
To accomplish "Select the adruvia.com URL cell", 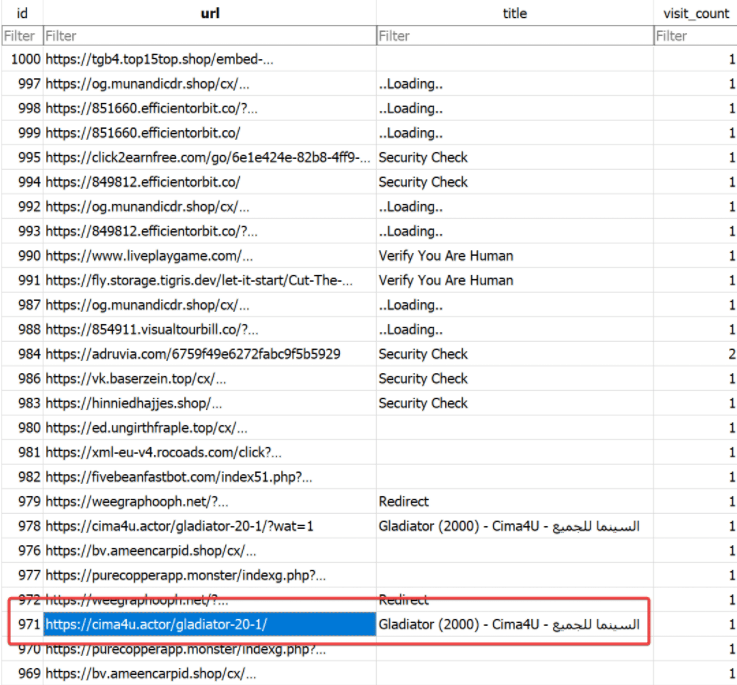I will (210, 354).
